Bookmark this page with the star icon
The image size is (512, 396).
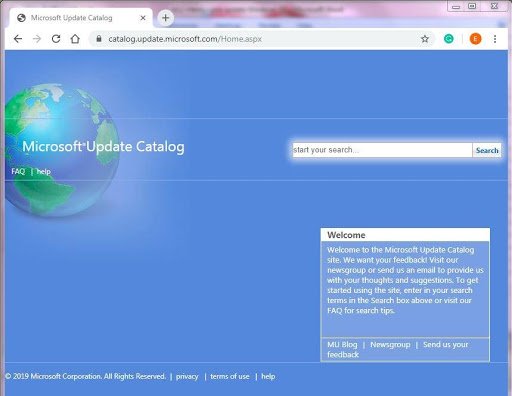coord(425,39)
